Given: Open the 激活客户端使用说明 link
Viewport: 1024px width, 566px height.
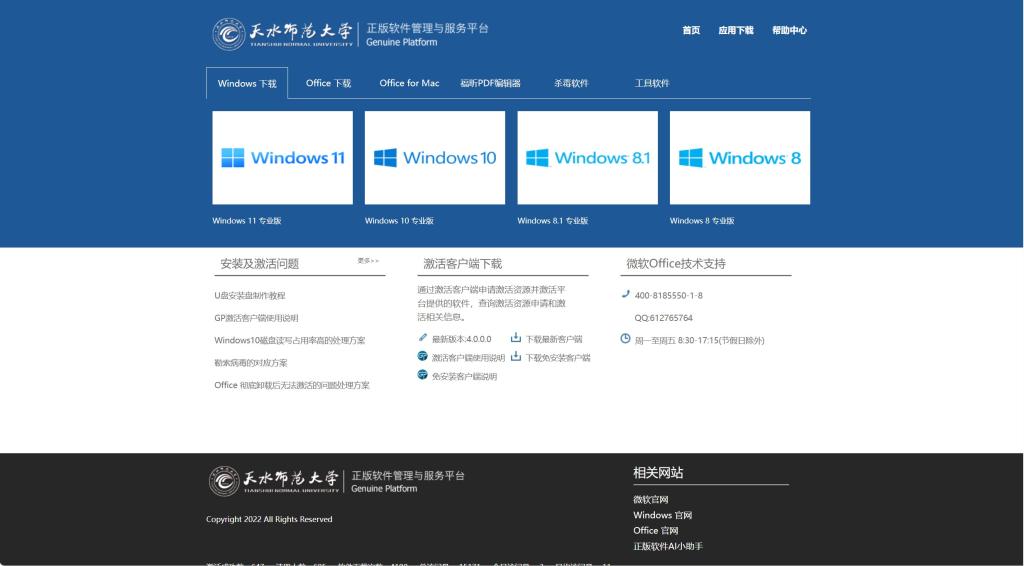Looking at the screenshot, I should coord(468,358).
